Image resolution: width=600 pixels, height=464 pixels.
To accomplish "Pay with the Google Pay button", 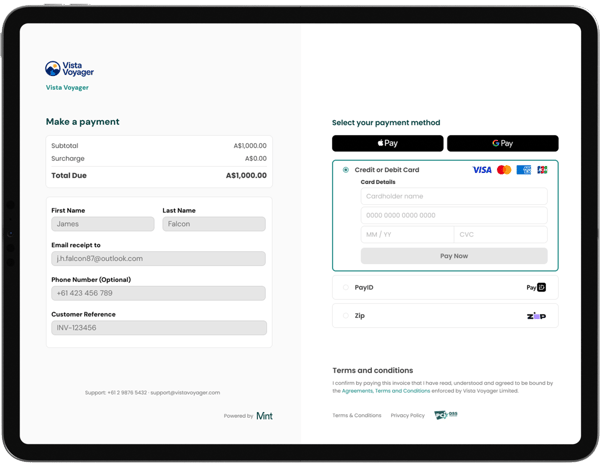I will (503, 143).
